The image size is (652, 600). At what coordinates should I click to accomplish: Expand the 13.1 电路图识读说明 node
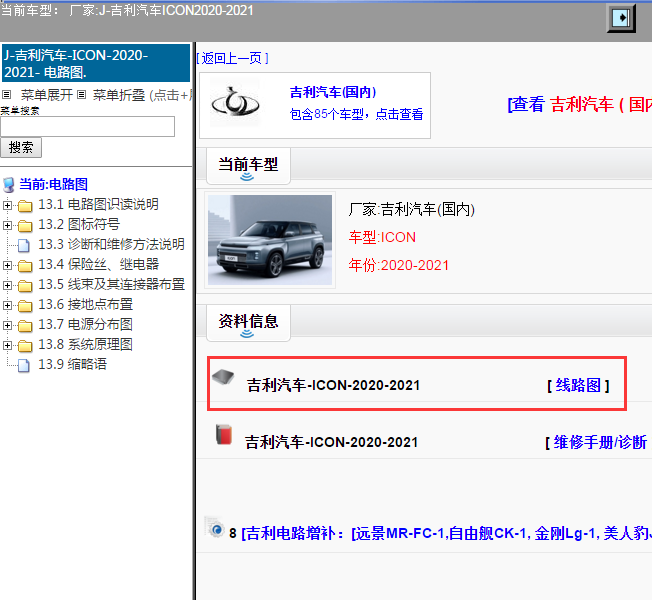pyautogui.click(x=7, y=205)
